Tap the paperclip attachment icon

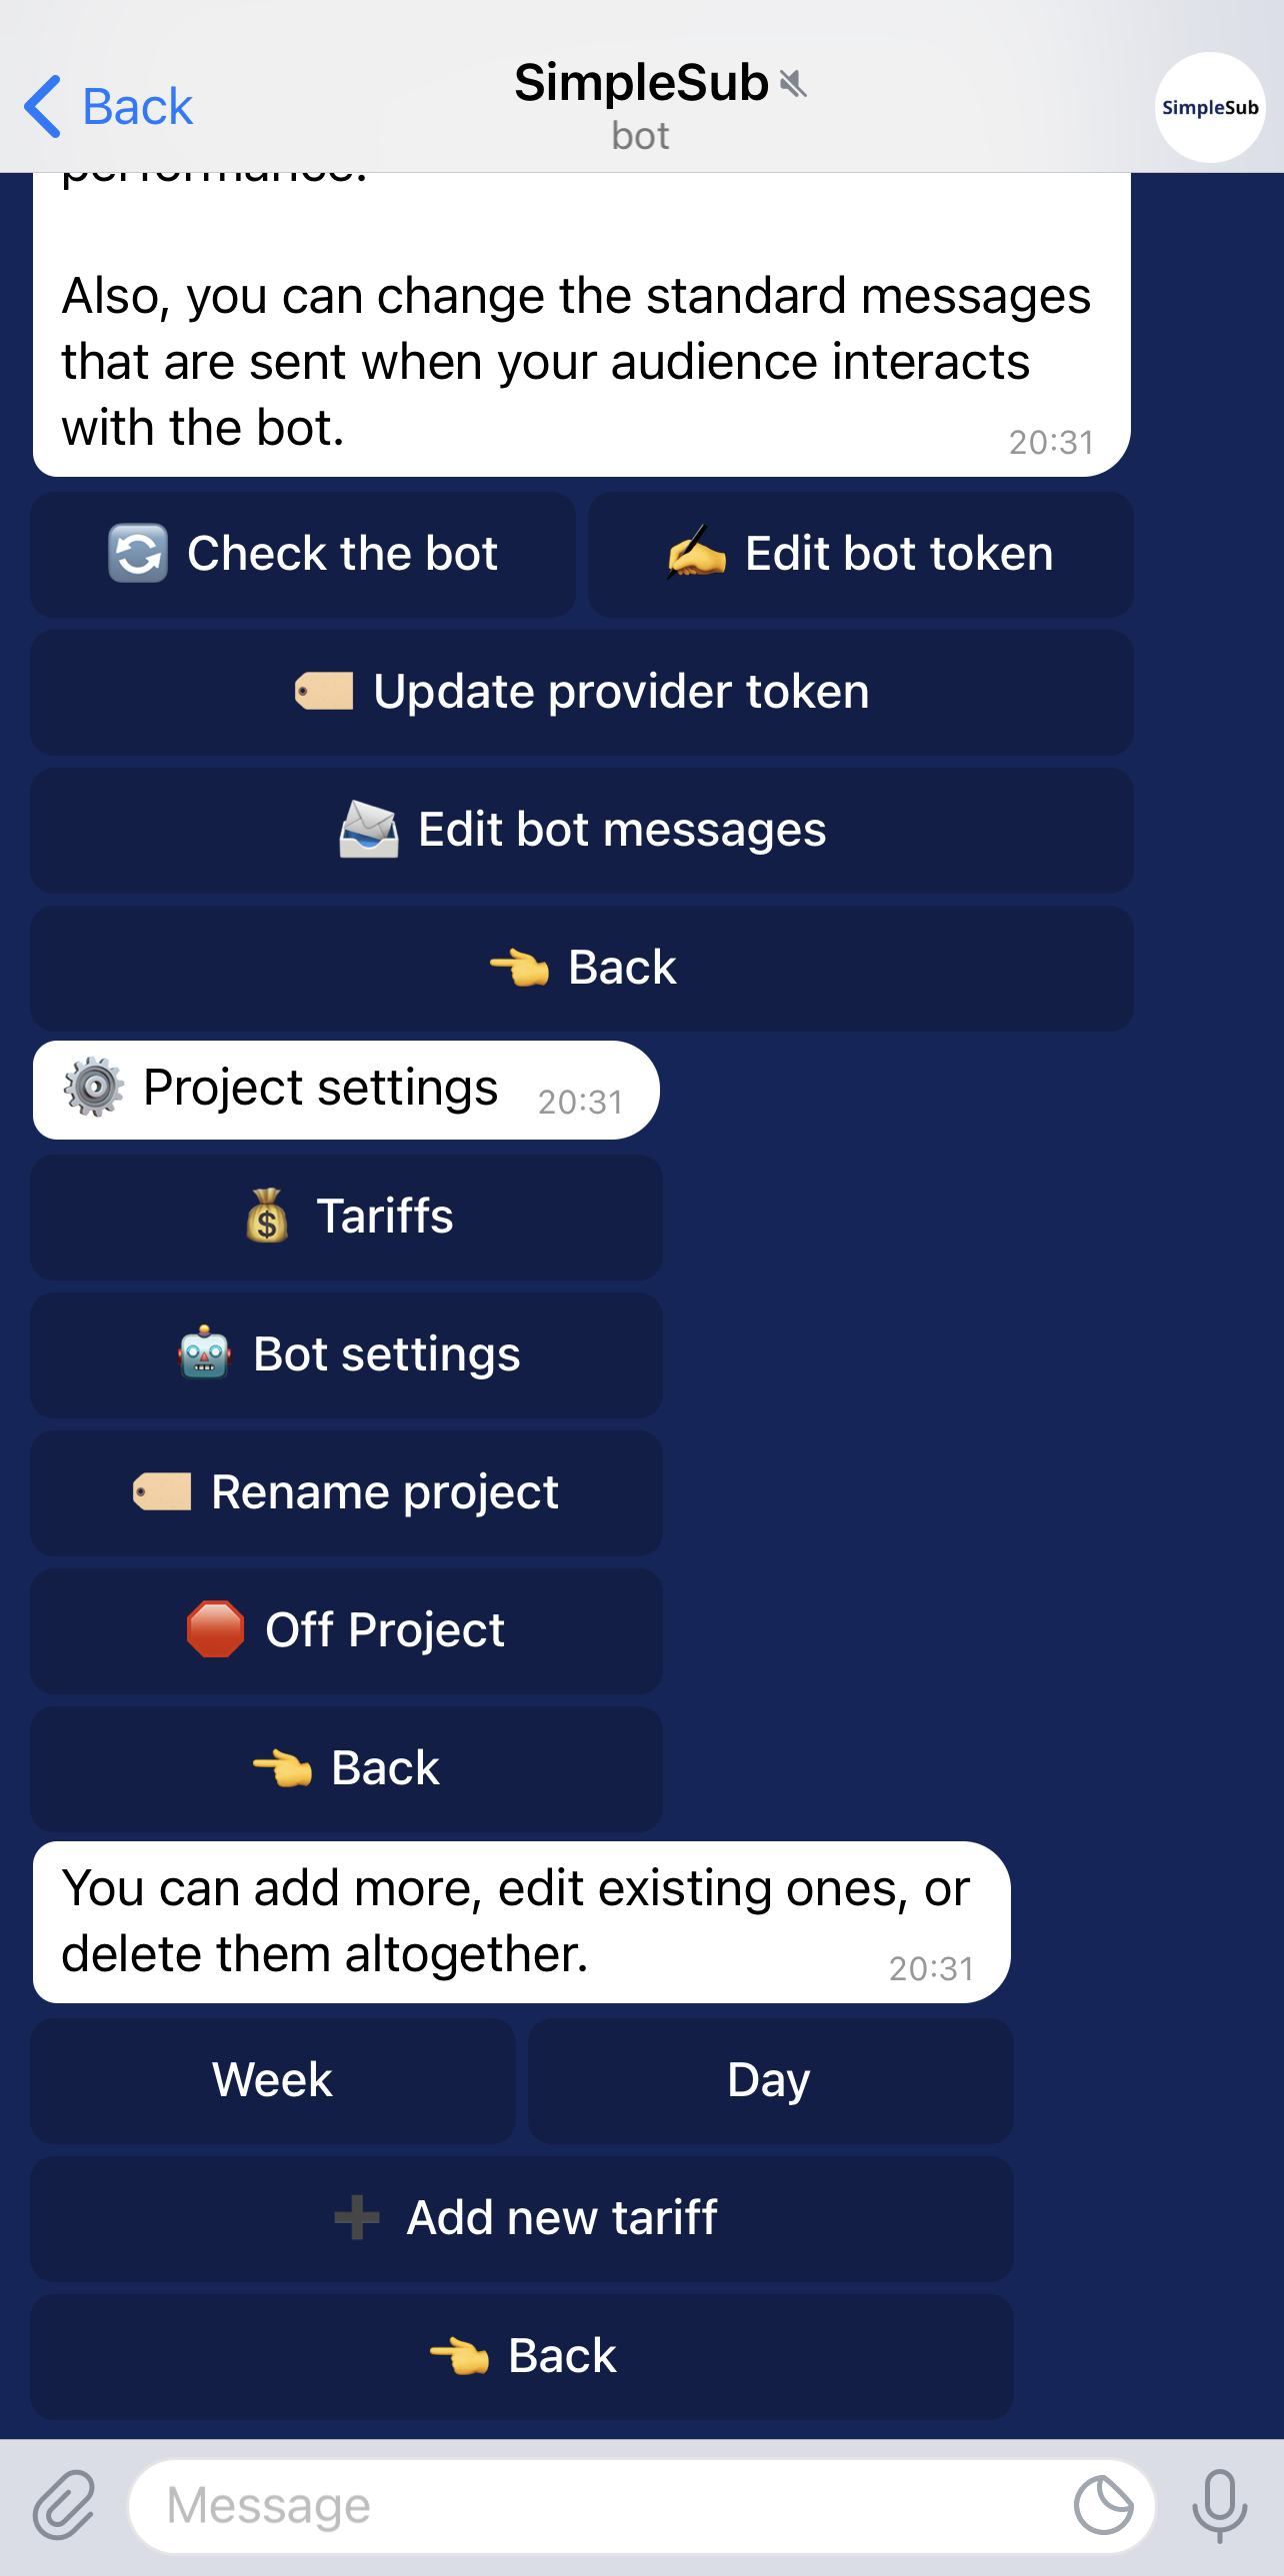click(64, 2505)
